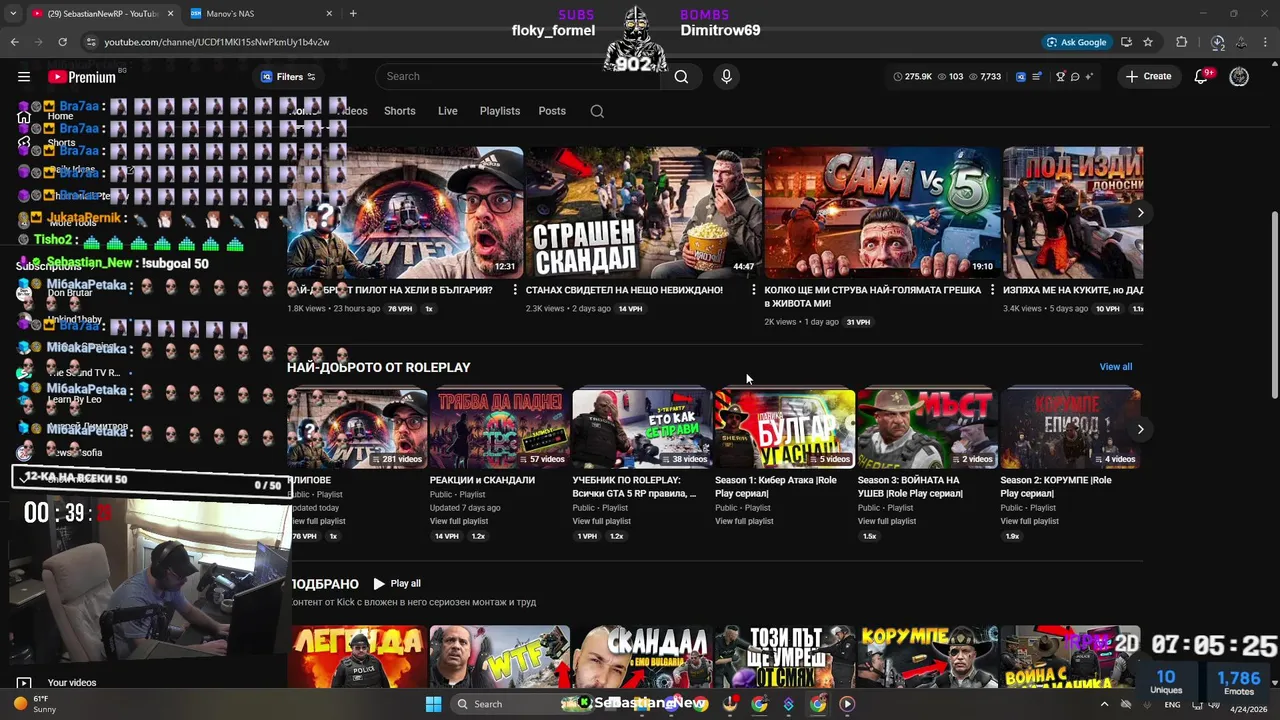Click the ENG language indicator
The width and height of the screenshot is (1280, 720).
[1172, 704]
